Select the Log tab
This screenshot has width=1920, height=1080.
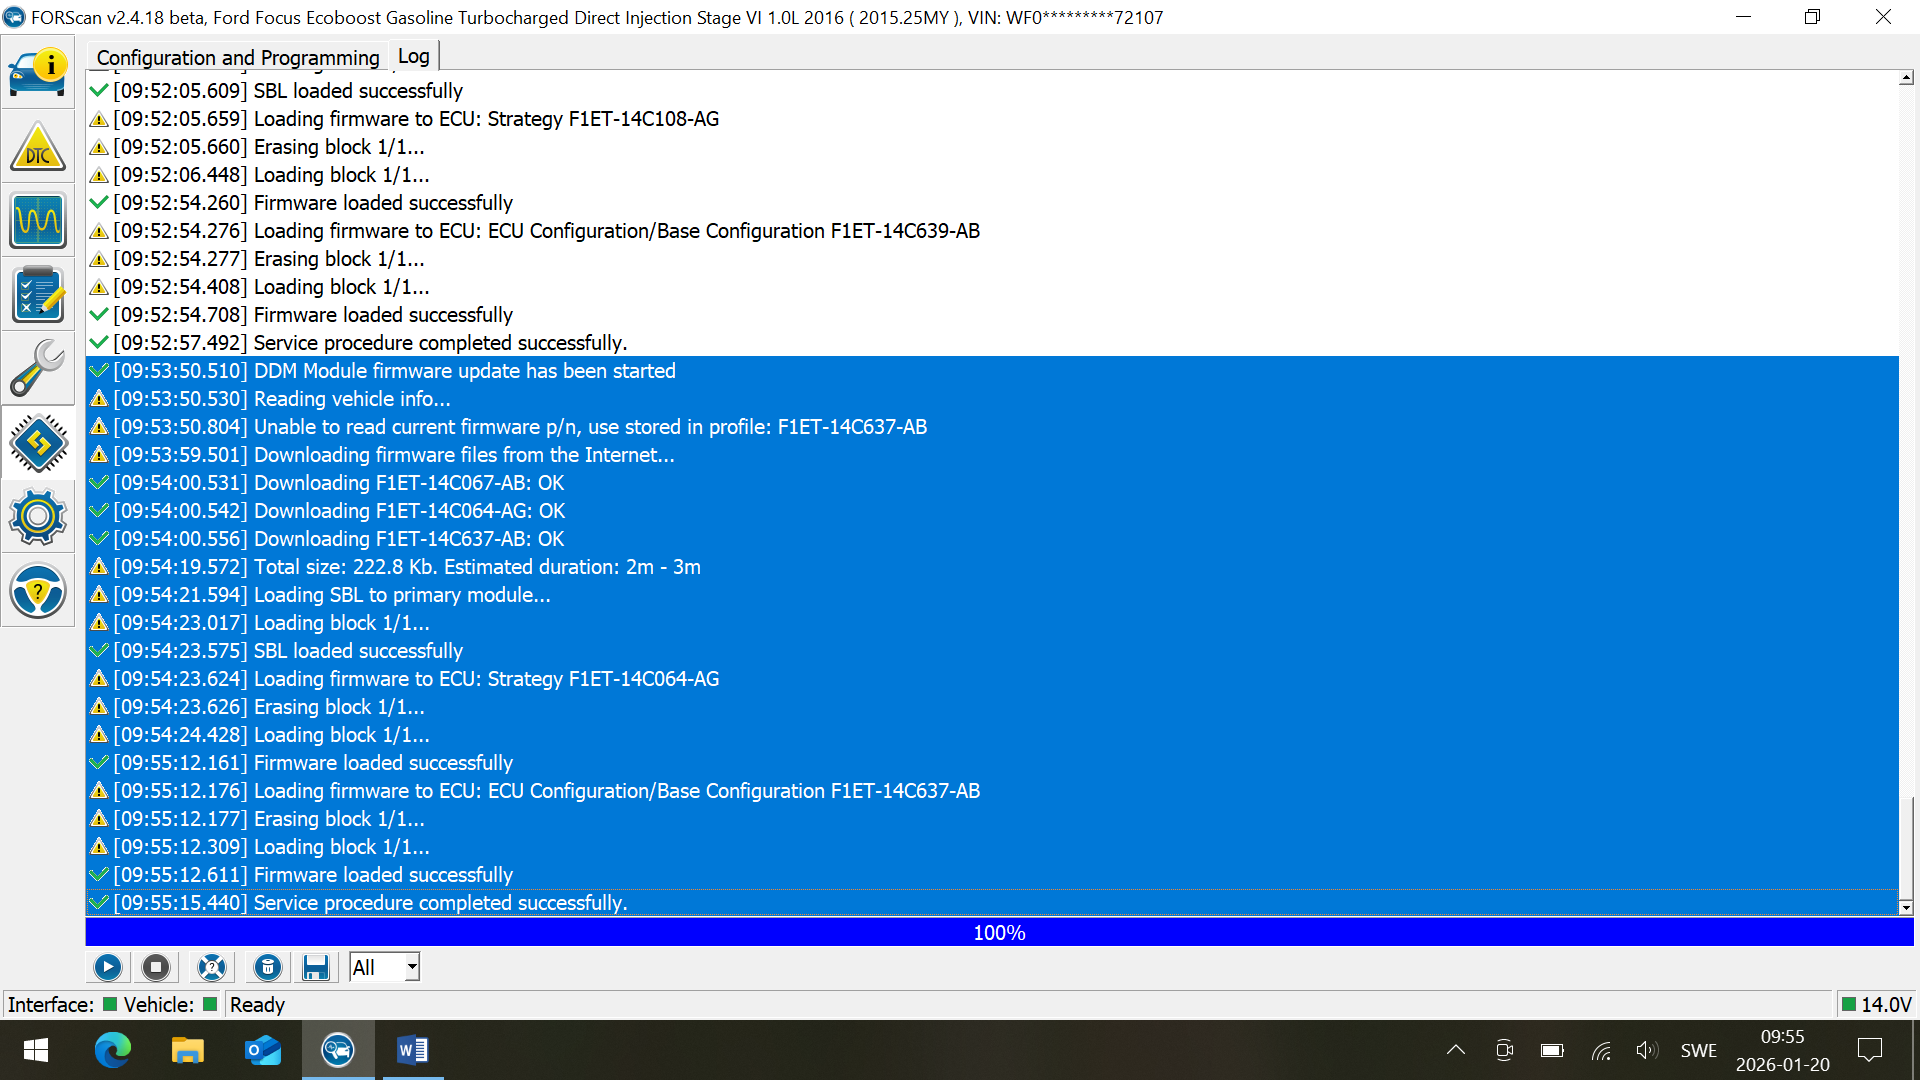pos(413,56)
